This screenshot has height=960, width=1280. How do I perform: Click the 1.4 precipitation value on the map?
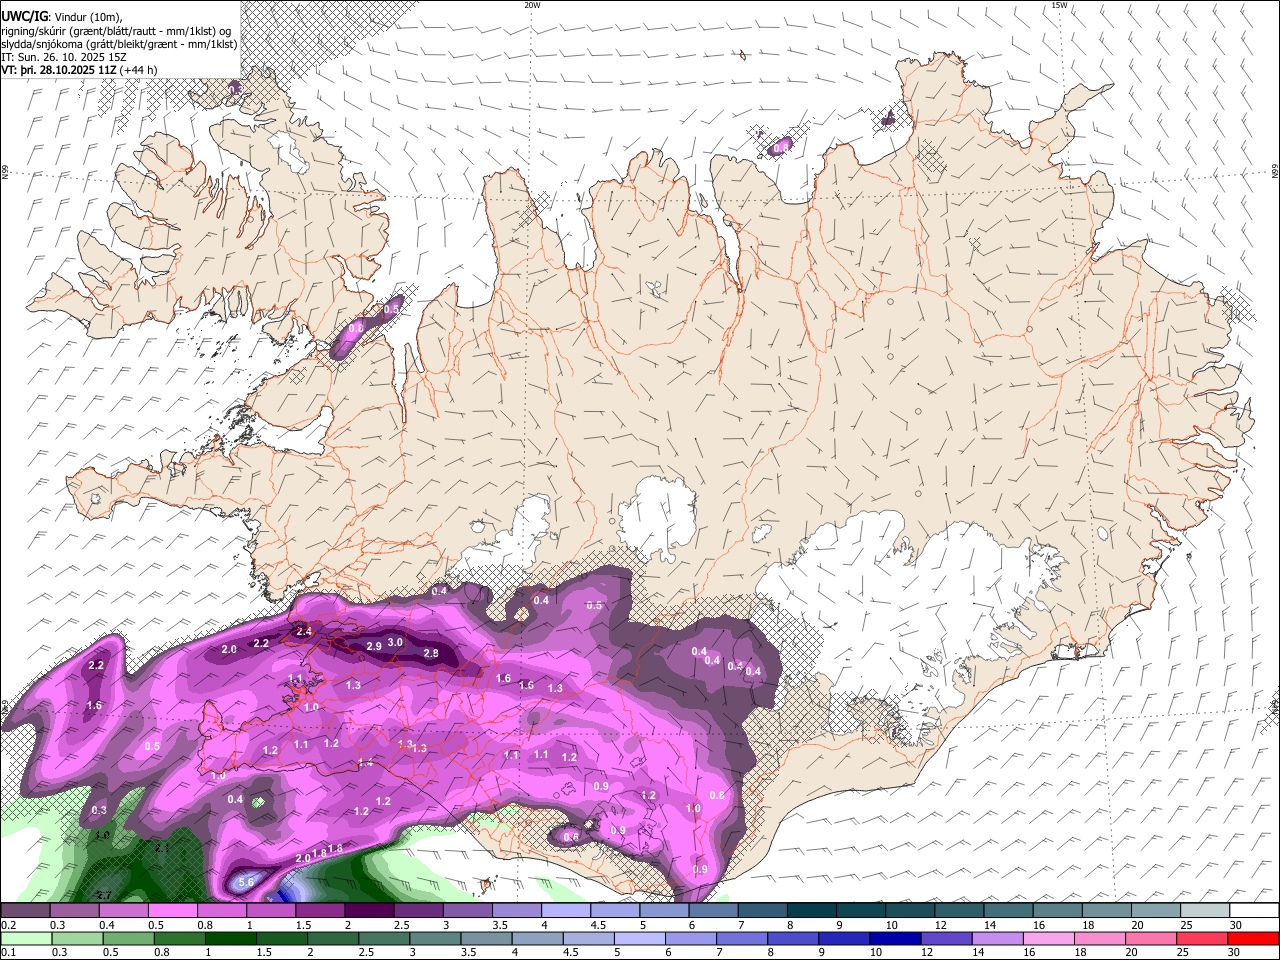point(365,763)
